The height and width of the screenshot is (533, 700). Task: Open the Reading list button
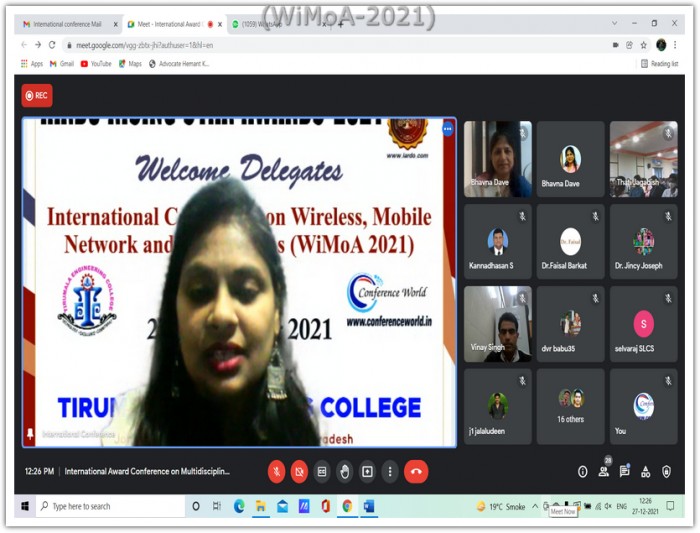click(658, 63)
